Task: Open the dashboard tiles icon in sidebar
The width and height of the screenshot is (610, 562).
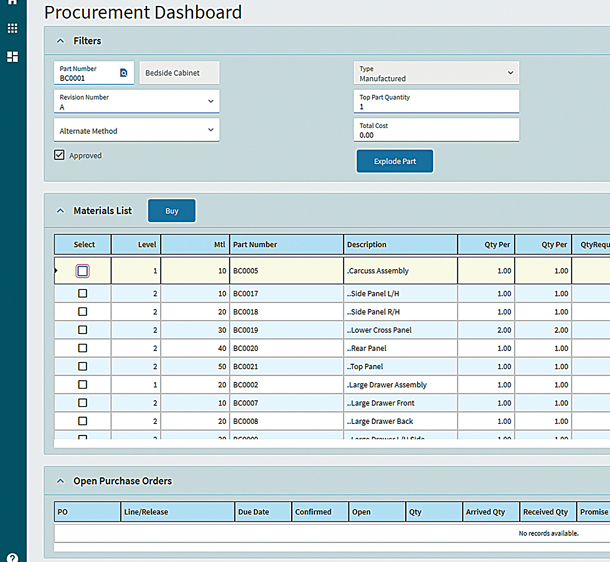Action: click(x=13, y=57)
